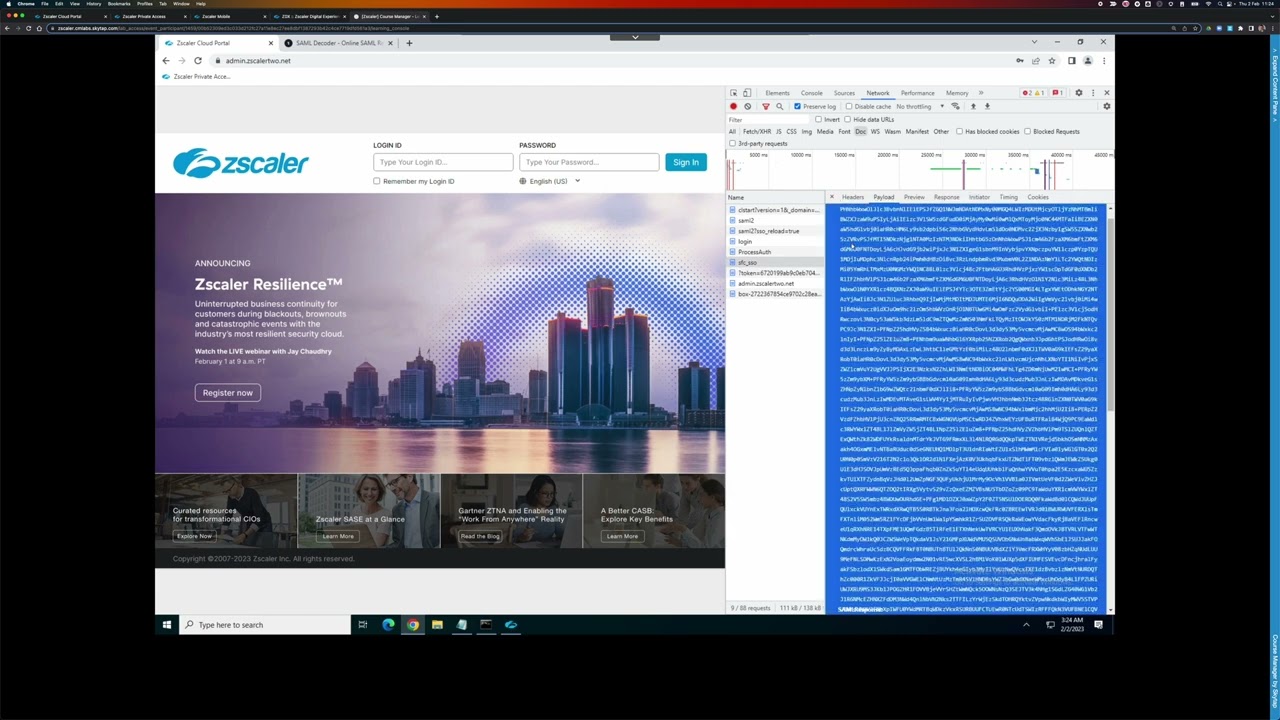Clear the network log
Viewport: 1280px width, 720px height.
pyautogui.click(x=747, y=106)
